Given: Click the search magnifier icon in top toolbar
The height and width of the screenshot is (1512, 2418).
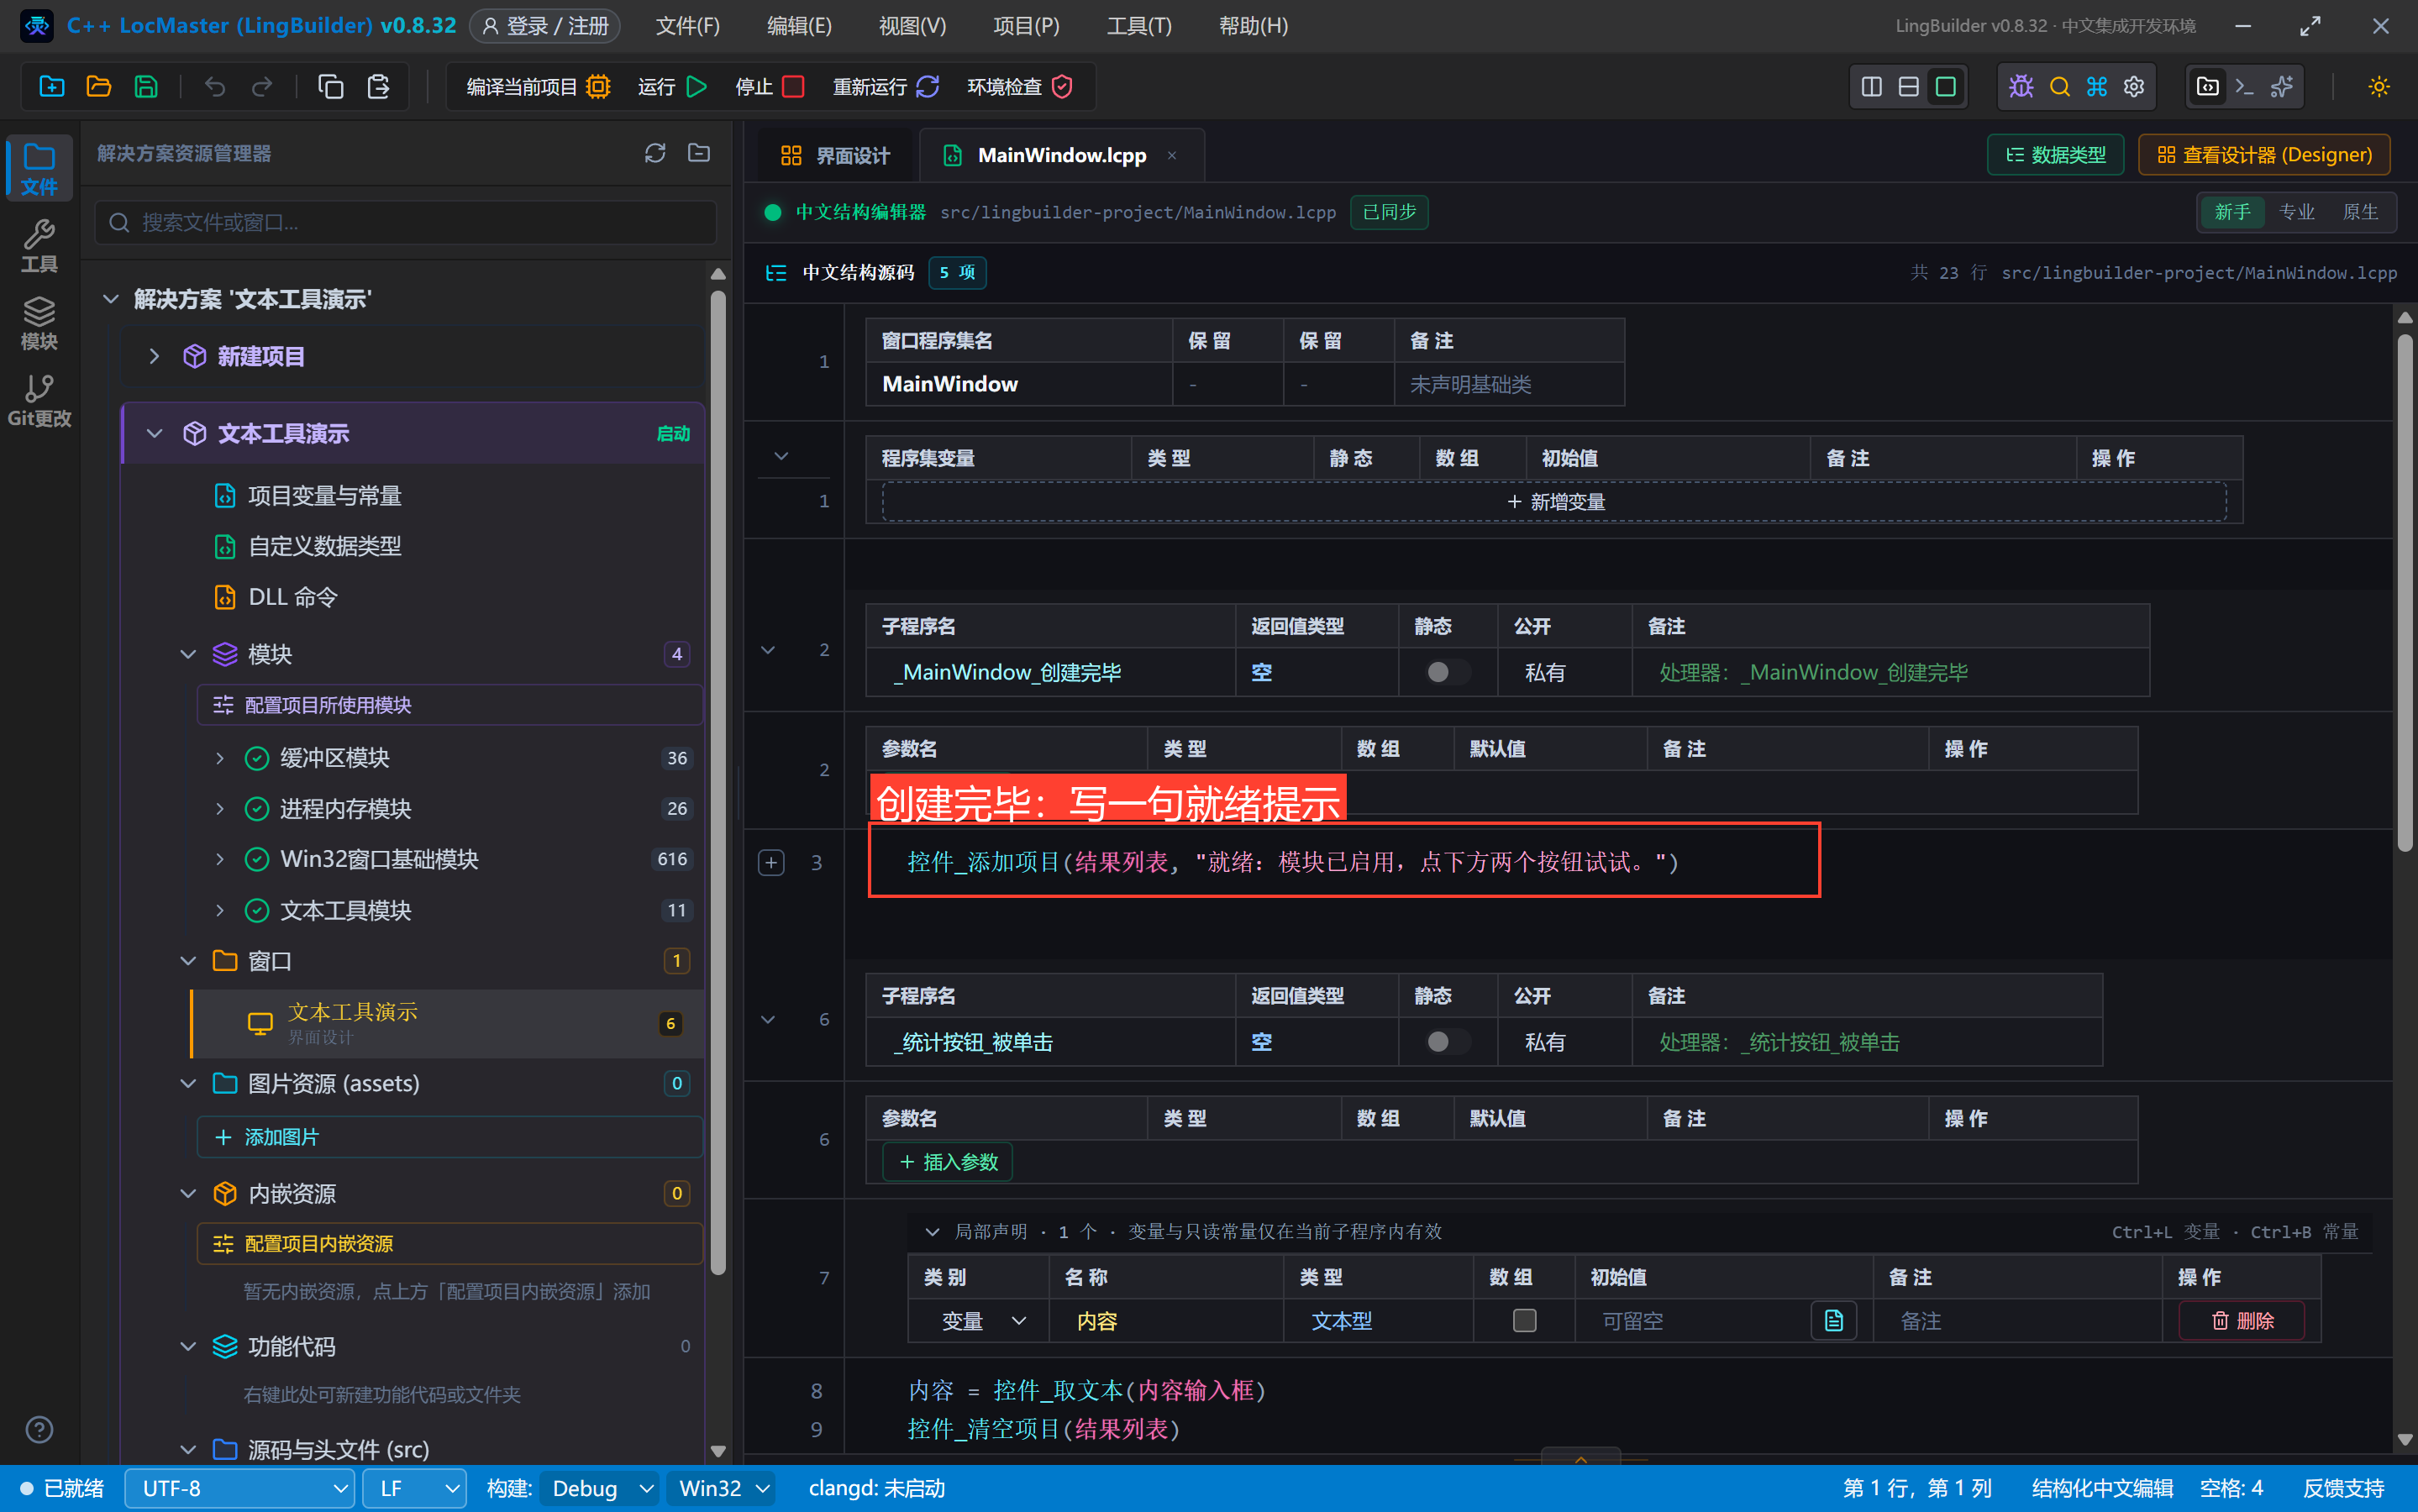Looking at the screenshot, I should [x=2059, y=87].
